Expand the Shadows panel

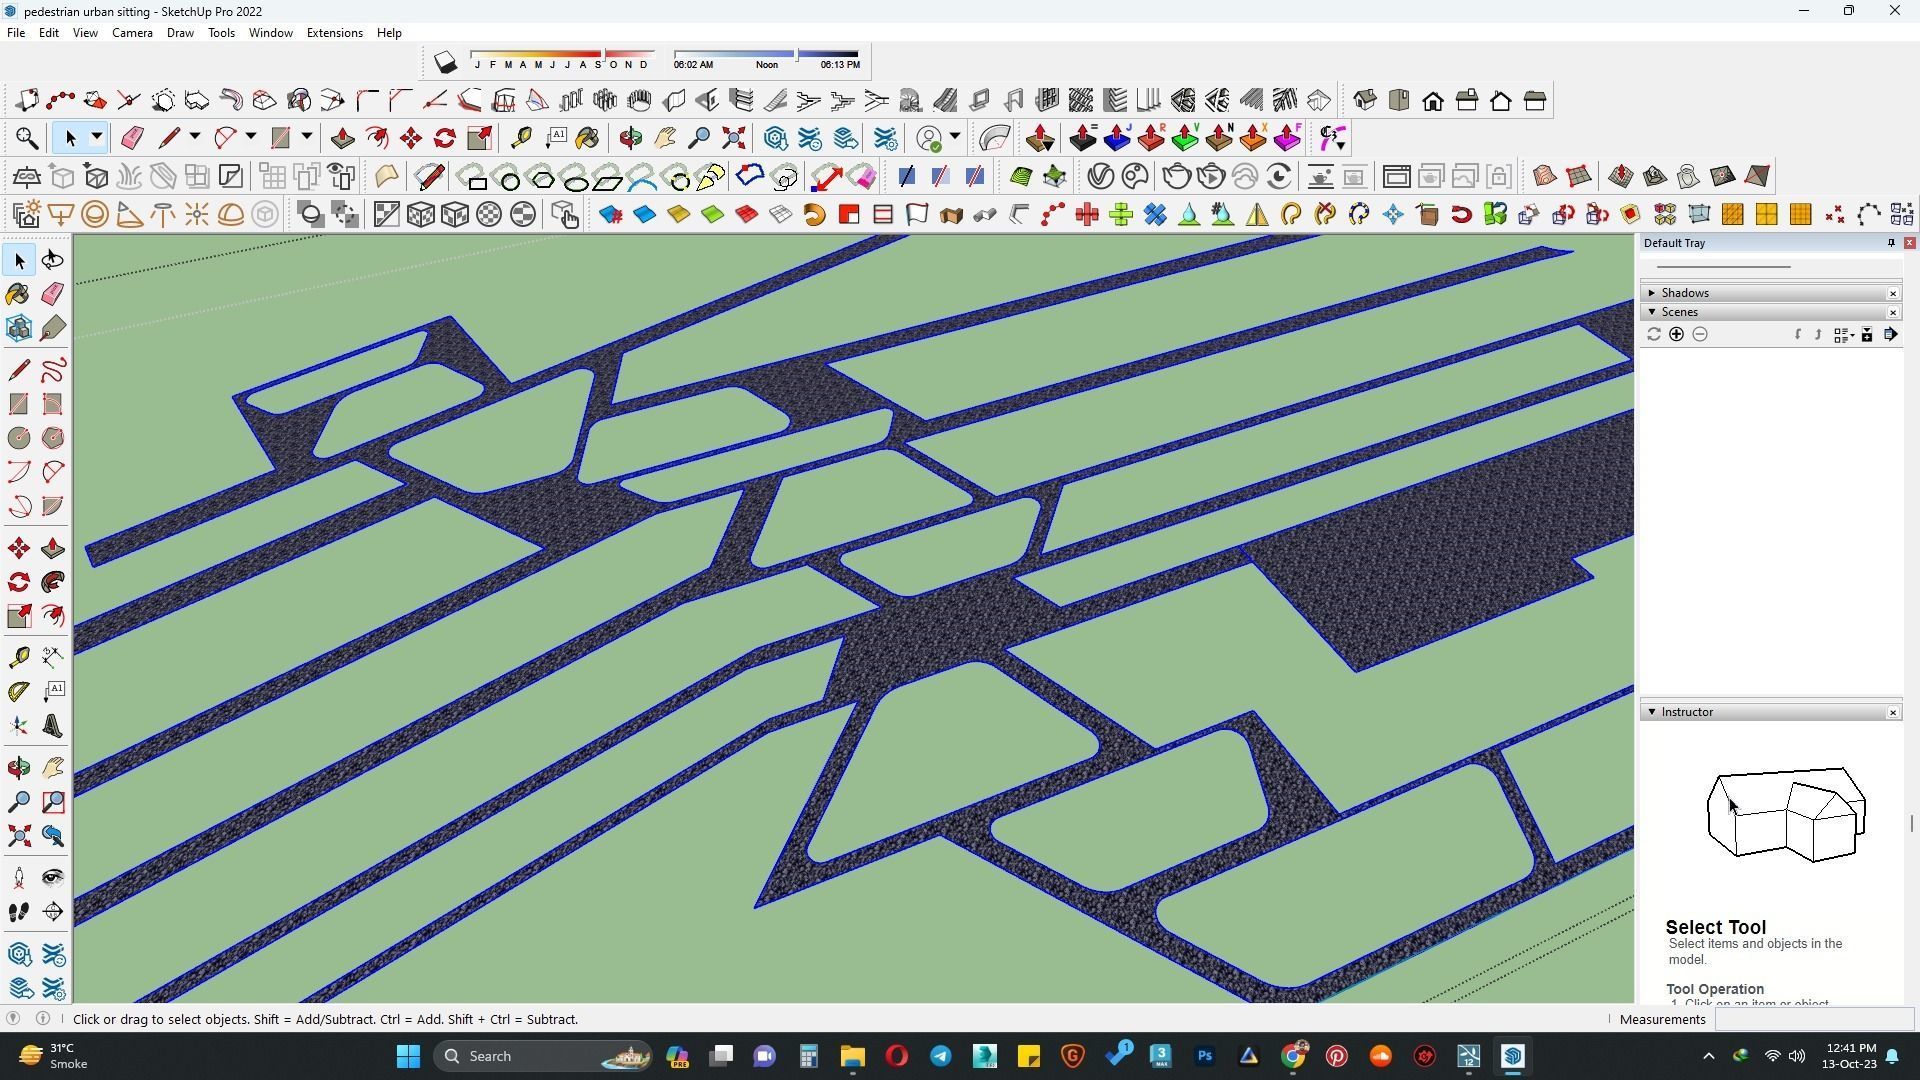(x=1652, y=293)
